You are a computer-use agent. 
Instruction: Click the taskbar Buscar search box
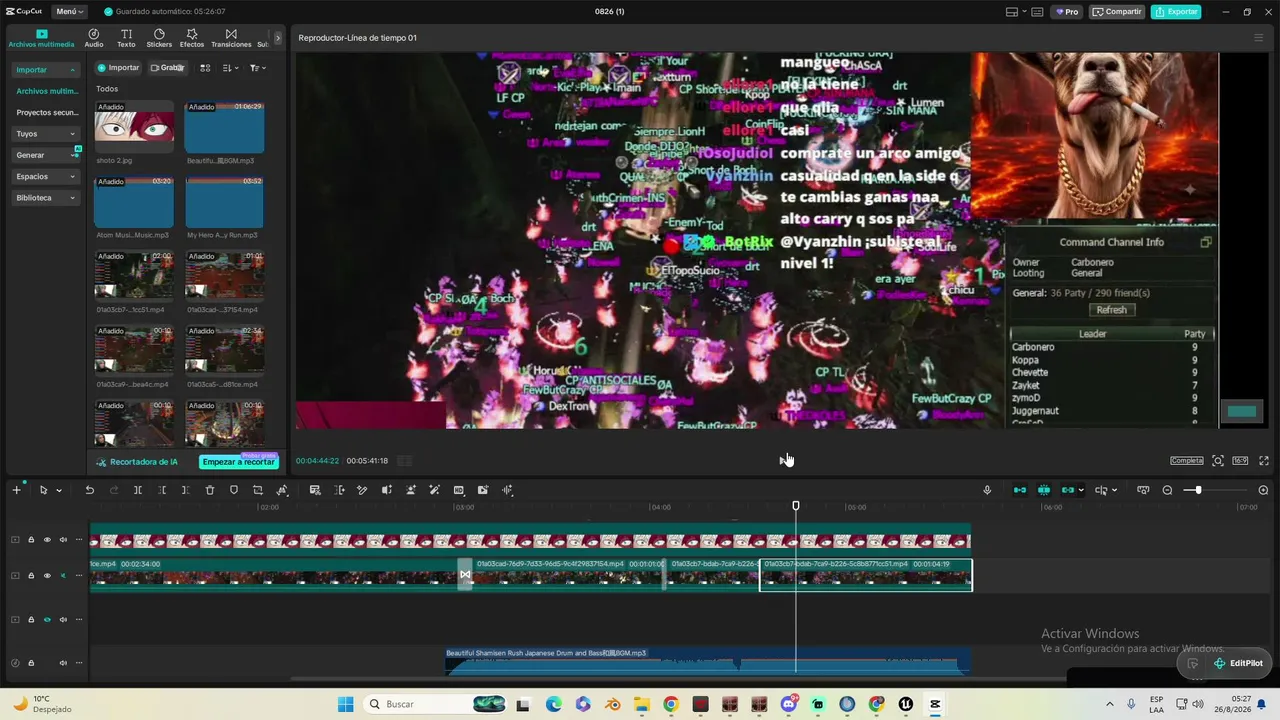tap(435, 704)
